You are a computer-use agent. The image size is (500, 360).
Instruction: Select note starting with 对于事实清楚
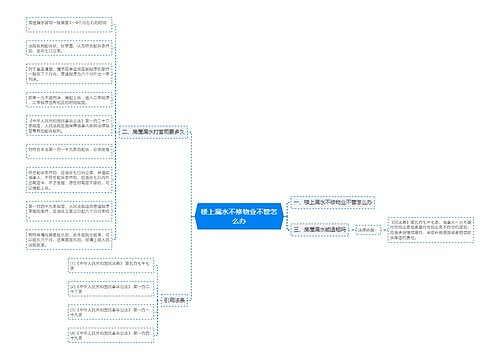(x=69, y=74)
